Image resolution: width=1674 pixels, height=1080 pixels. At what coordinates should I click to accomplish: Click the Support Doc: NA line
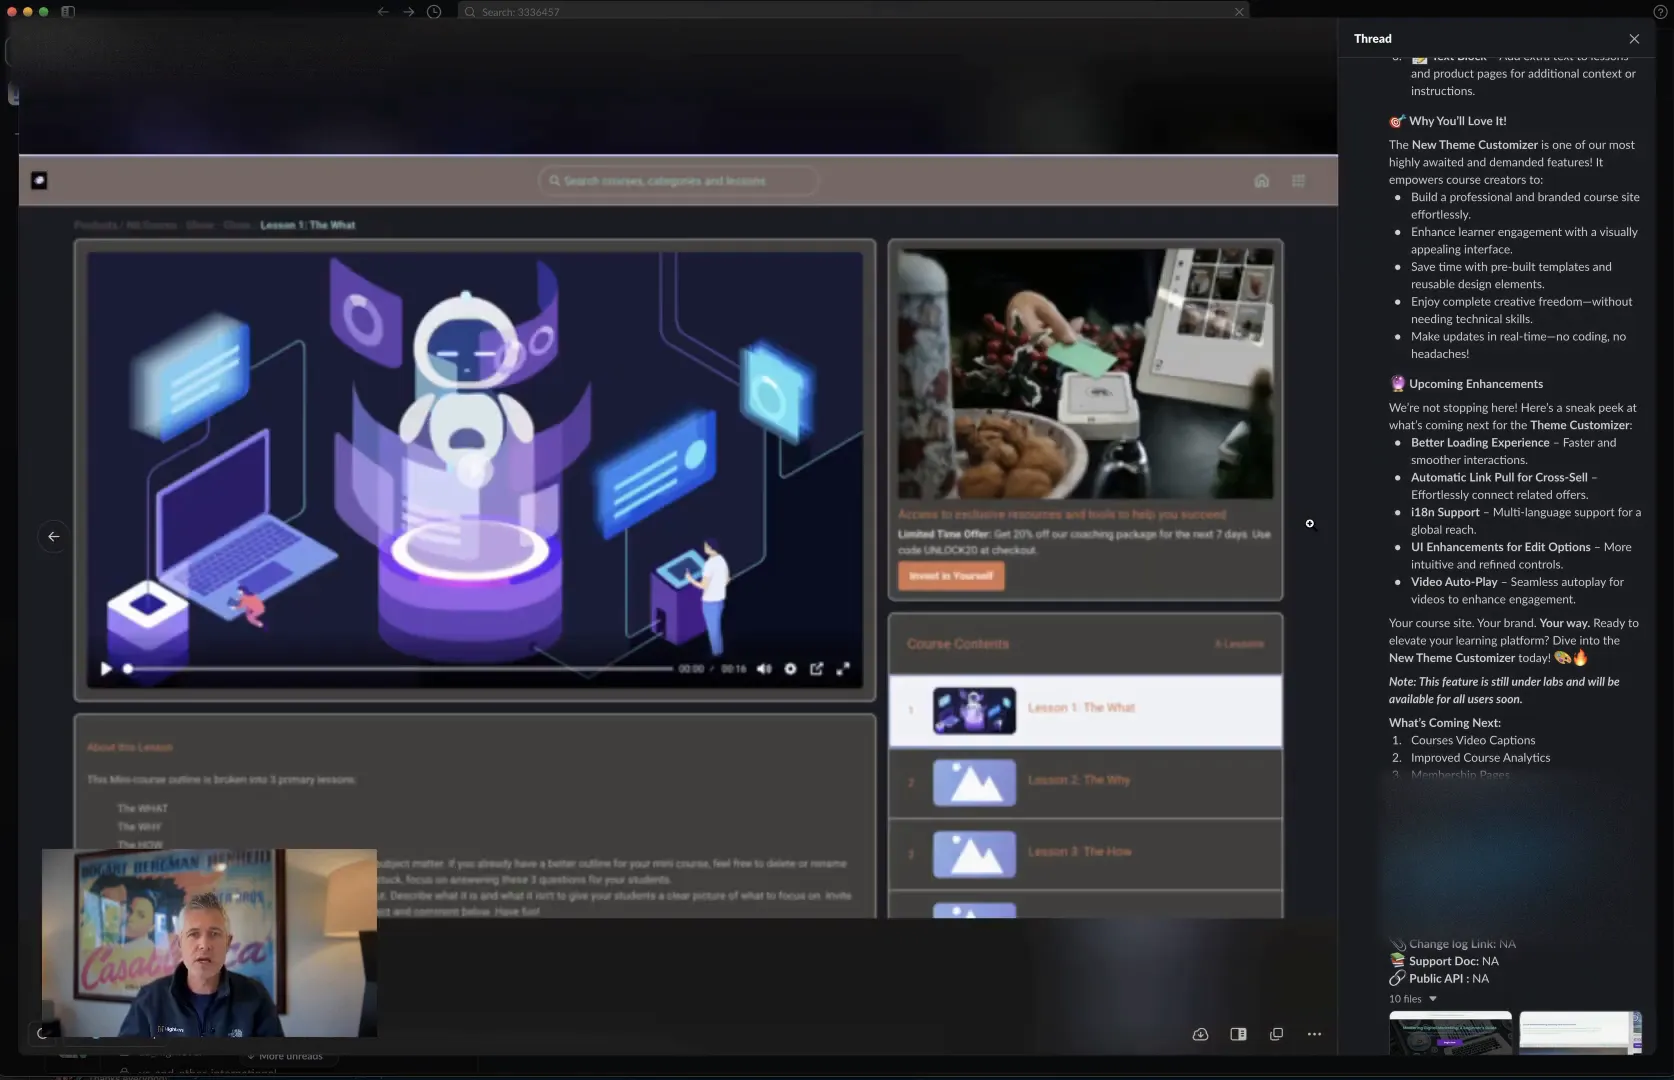[1453, 961]
